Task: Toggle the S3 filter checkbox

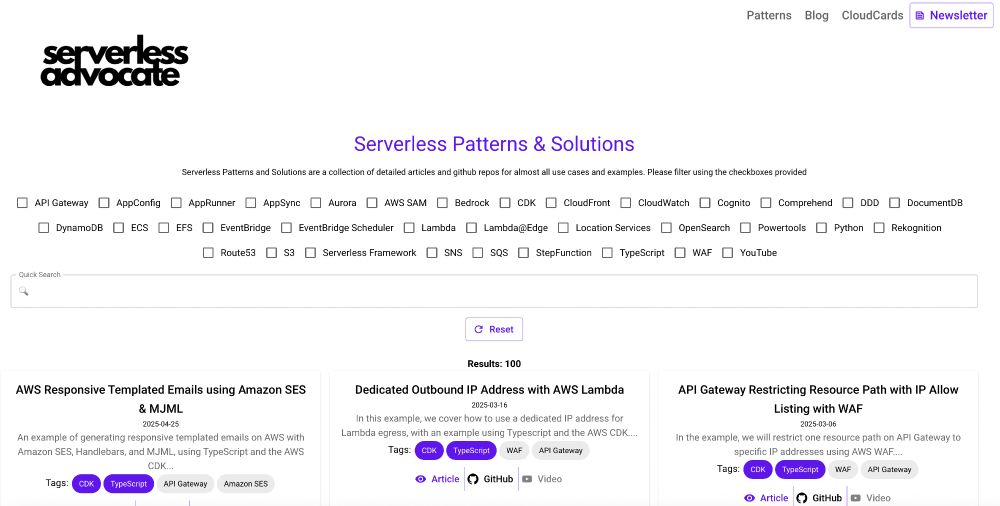Action: point(272,252)
